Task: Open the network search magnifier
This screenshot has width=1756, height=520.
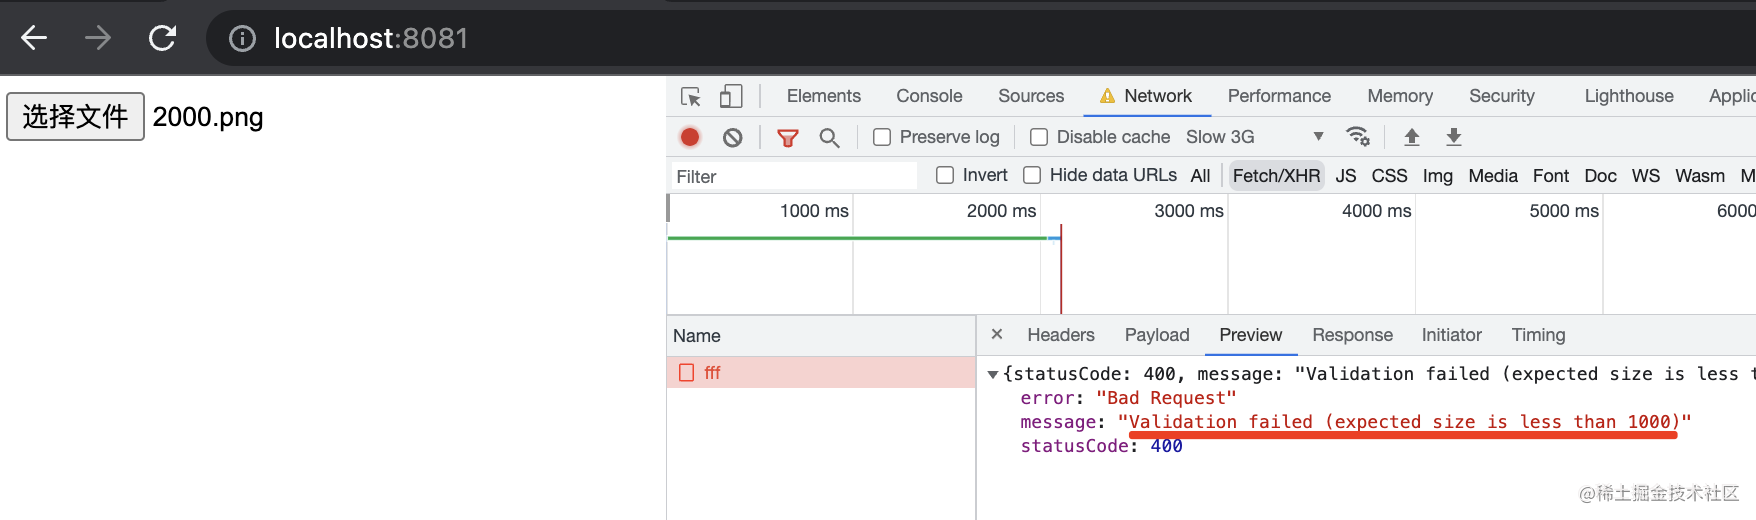Action: tap(829, 137)
